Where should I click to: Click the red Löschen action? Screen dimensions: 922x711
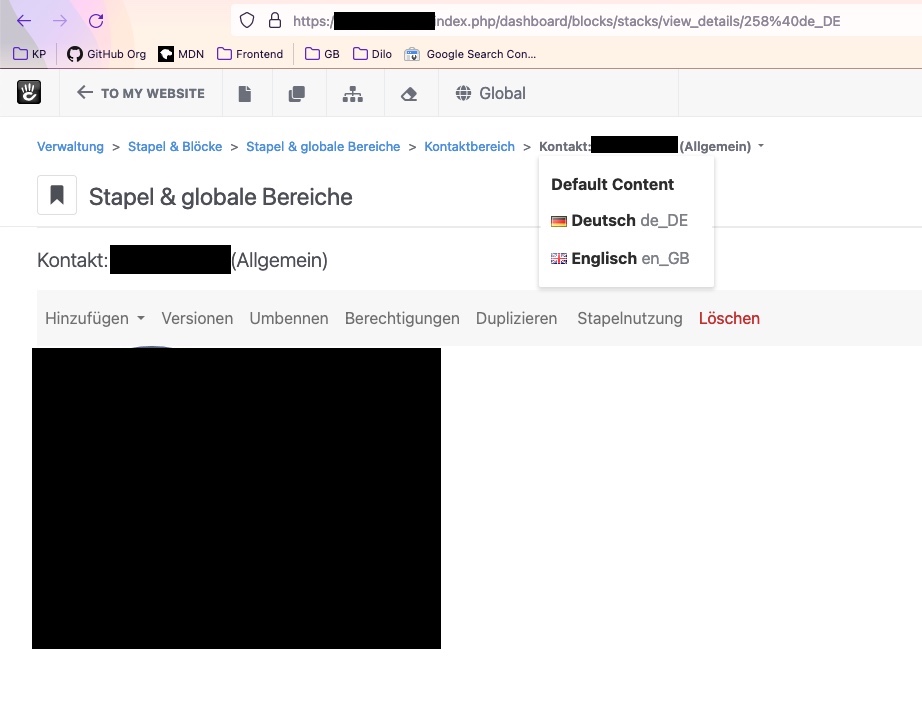[x=729, y=317]
